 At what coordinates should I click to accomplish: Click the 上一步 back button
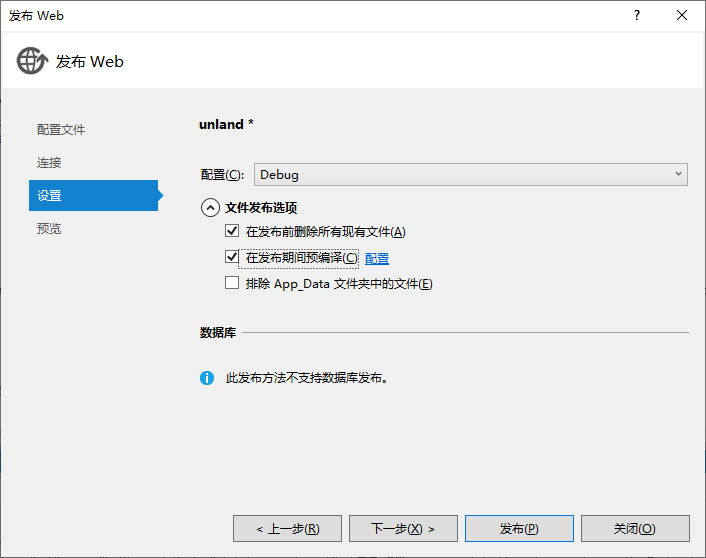click(x=287, y=529)
